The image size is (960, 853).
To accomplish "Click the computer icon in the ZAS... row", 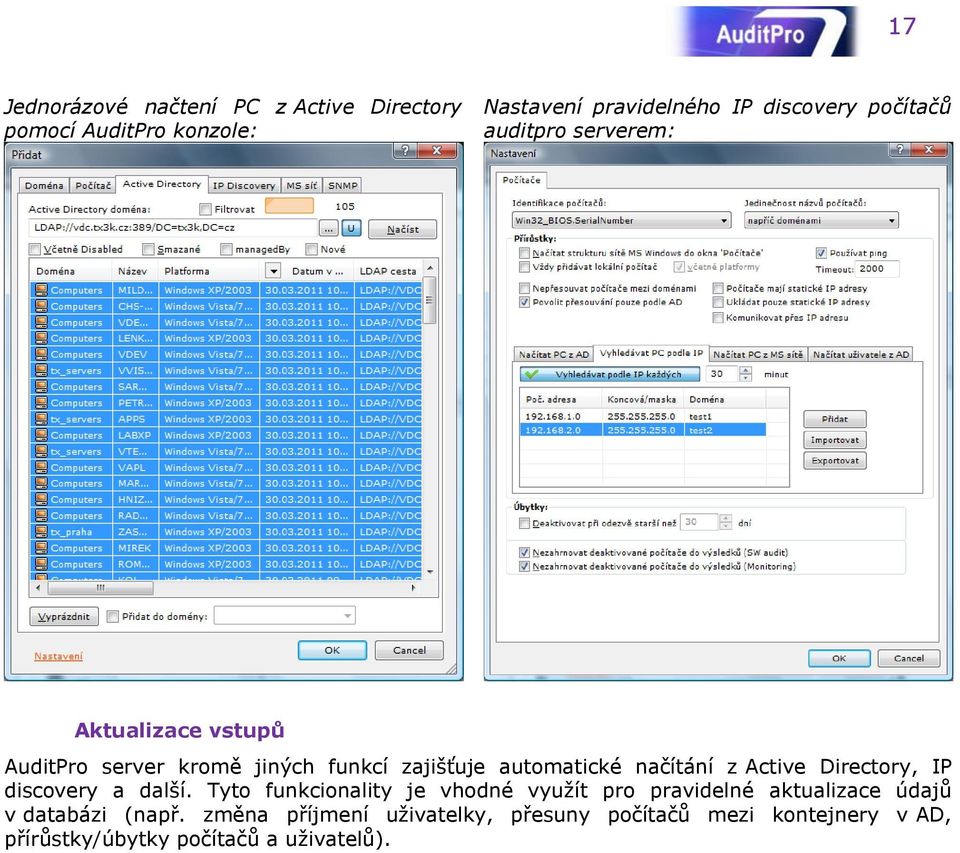I will (41, 532).
